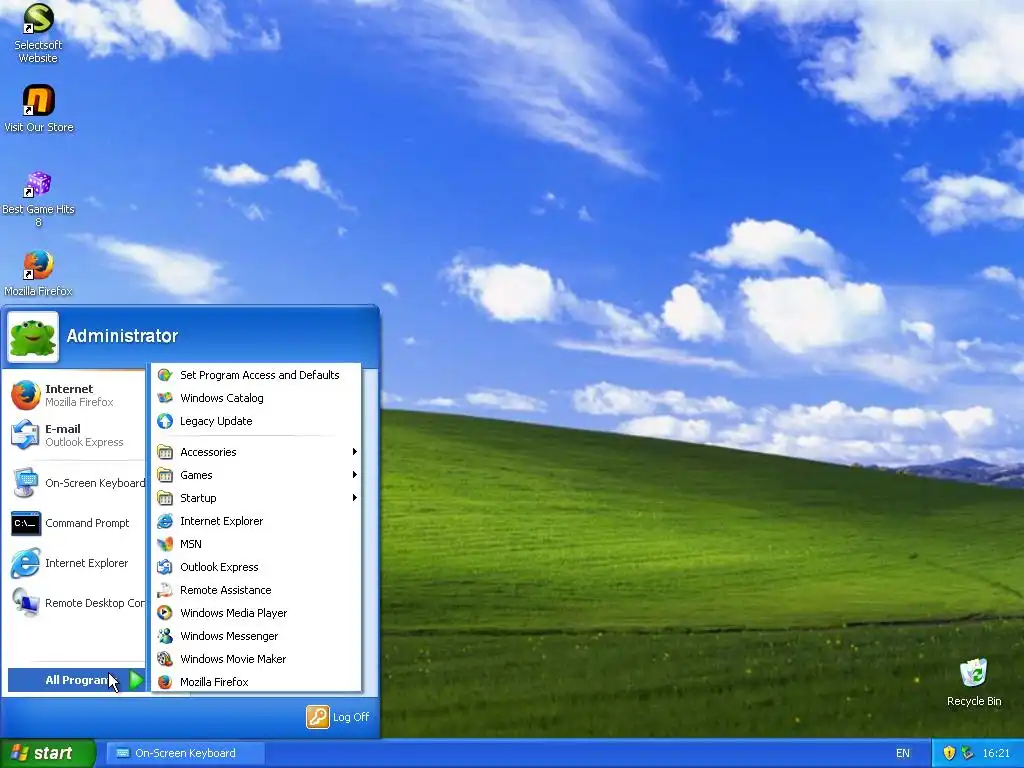
Task: Click the green All Programs arrow
Action: (136, 680)
